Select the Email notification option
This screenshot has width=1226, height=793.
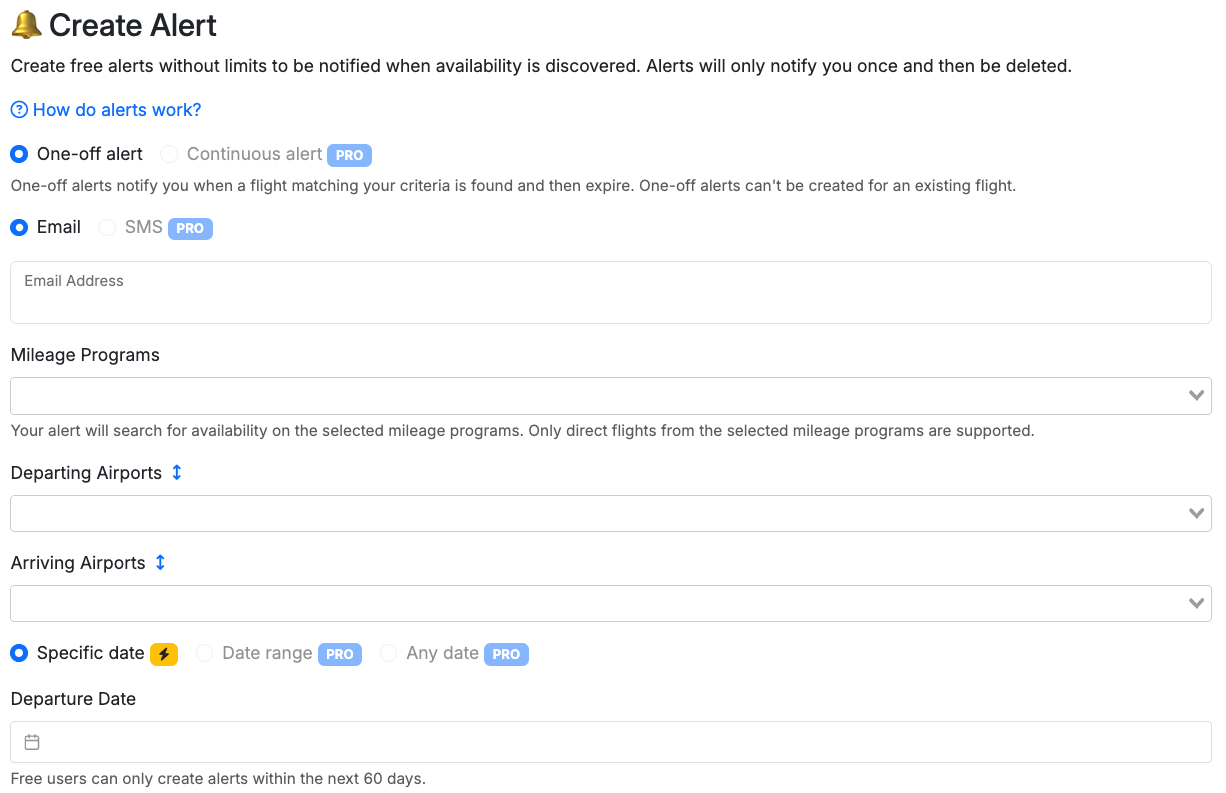(18, 227)
